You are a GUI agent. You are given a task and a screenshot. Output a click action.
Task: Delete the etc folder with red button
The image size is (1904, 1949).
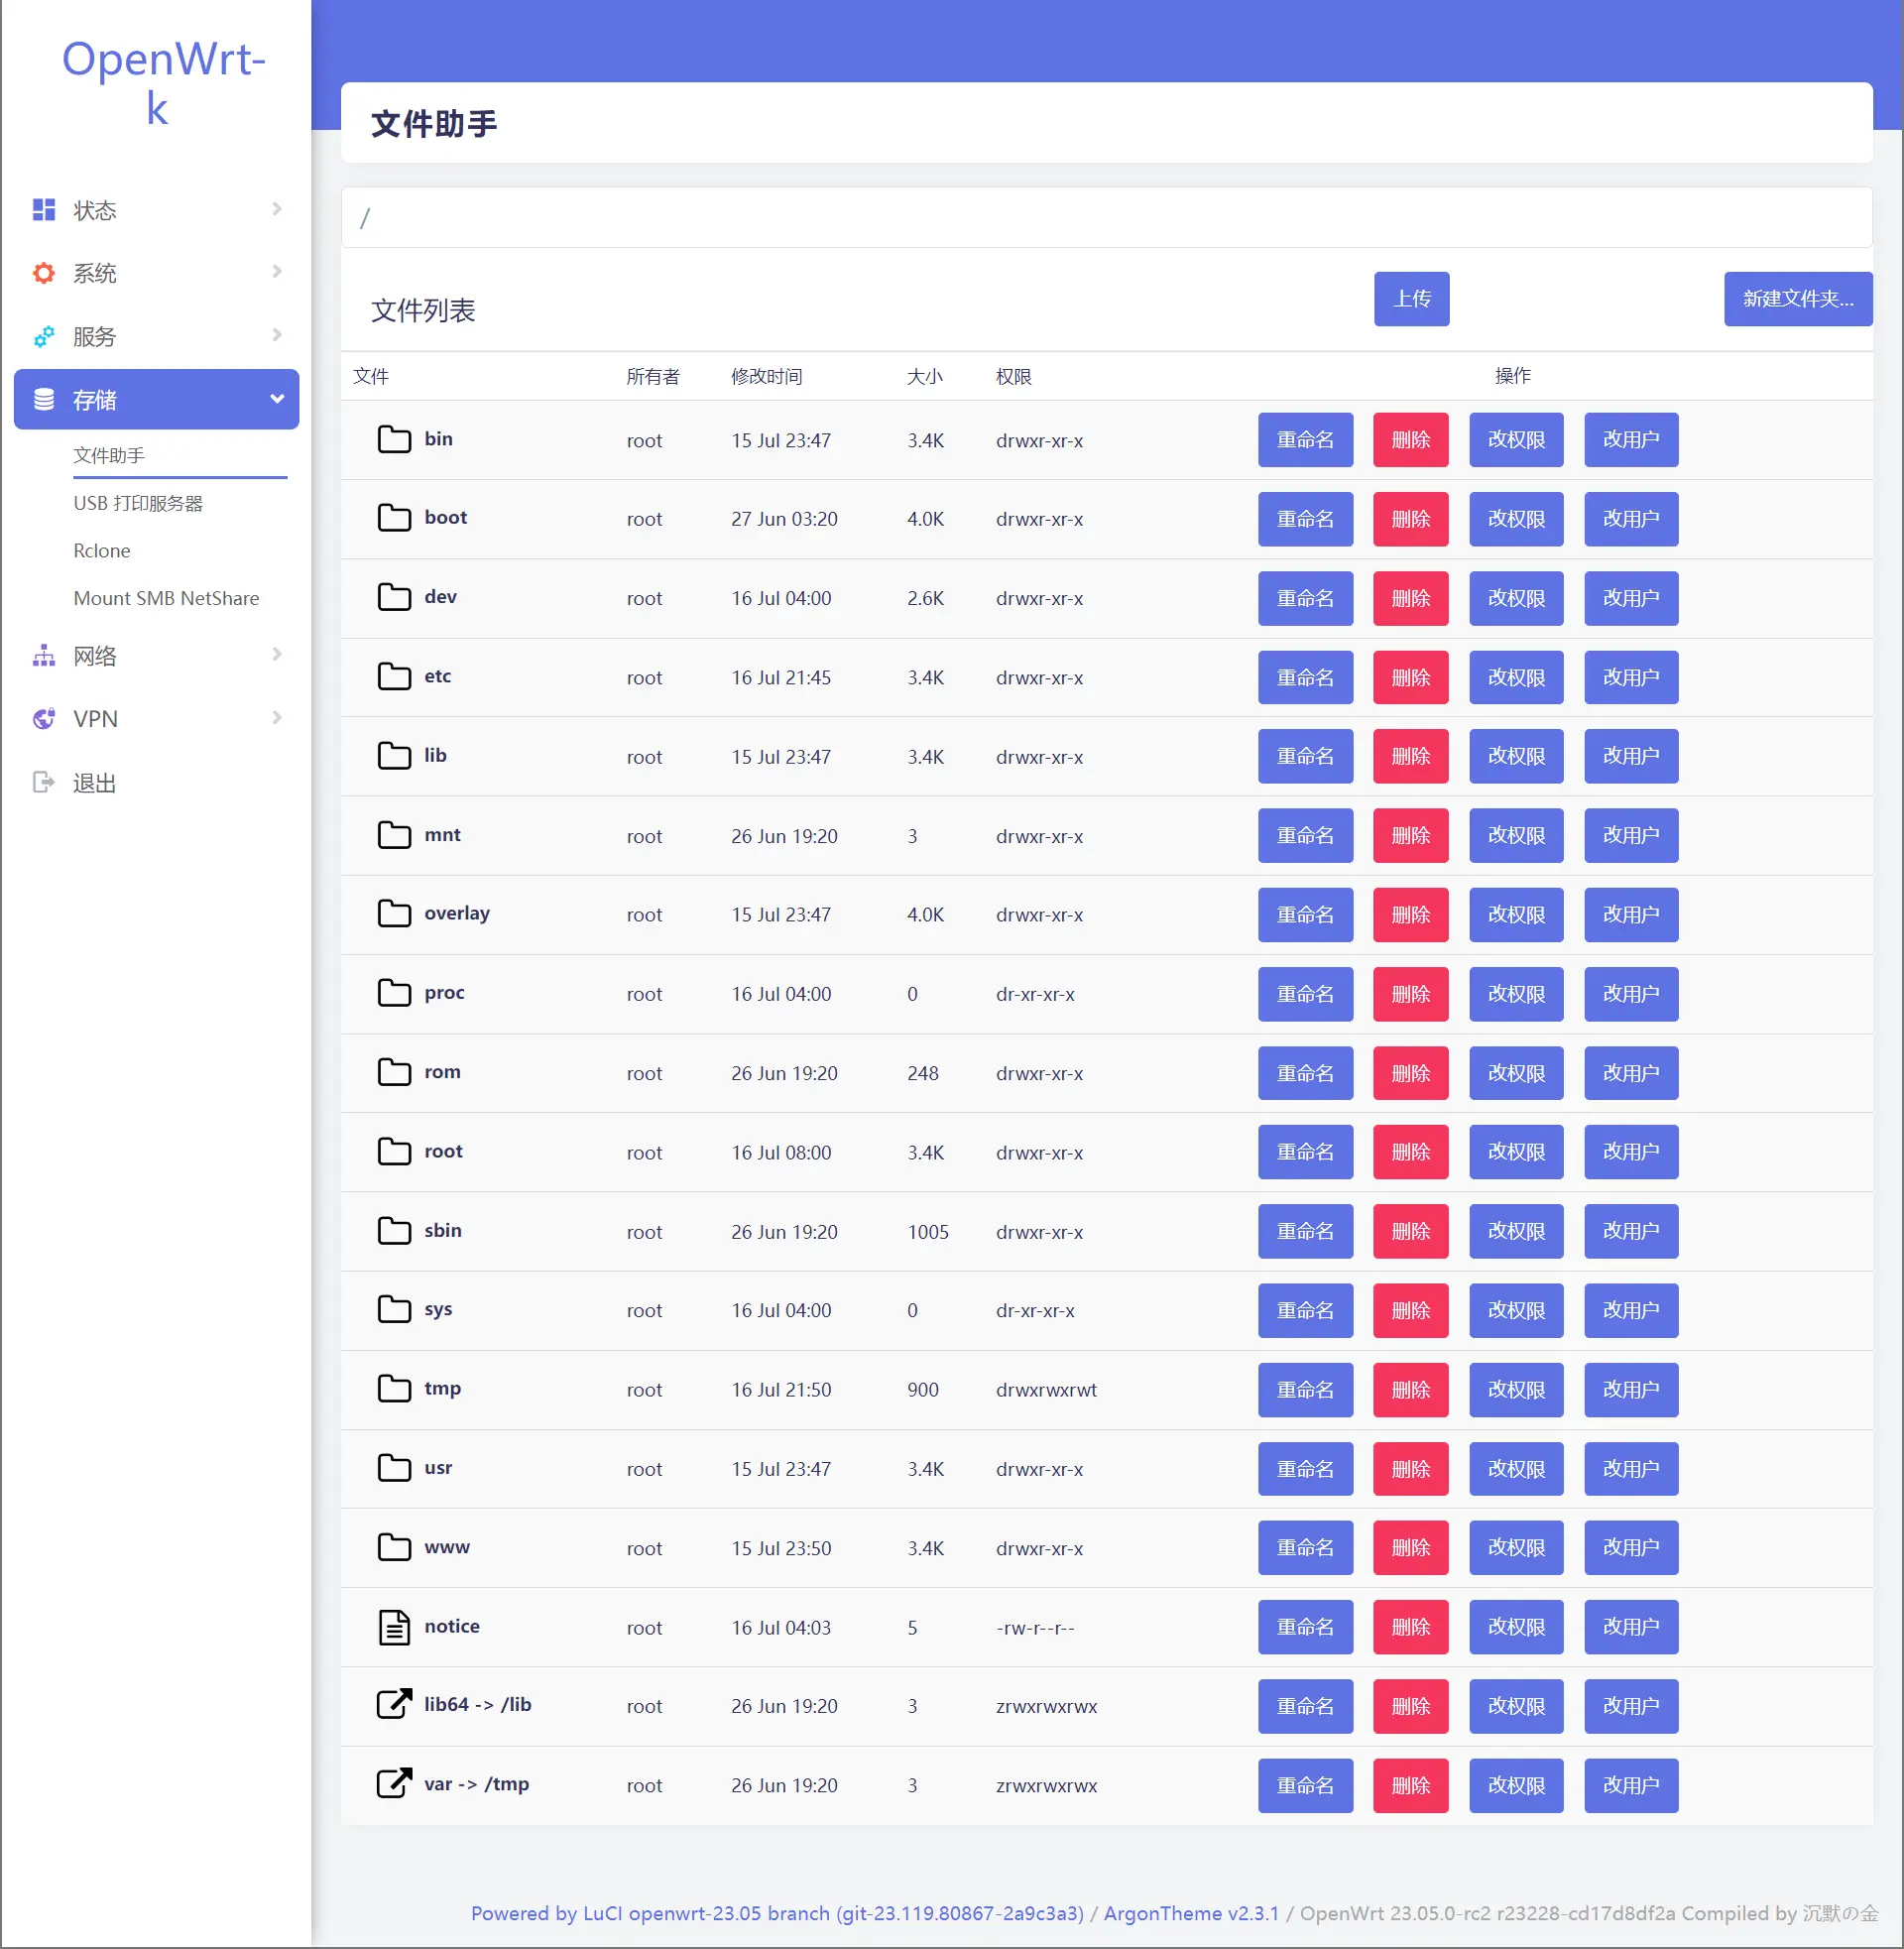pyautogui.click(x=1410, y=678)
